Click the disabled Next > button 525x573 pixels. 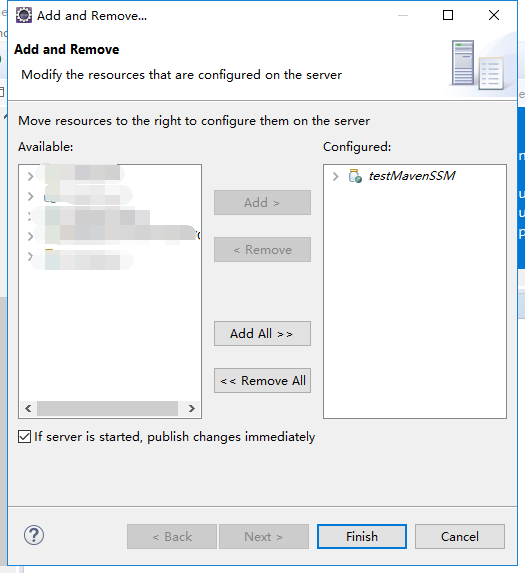(264, 536)
